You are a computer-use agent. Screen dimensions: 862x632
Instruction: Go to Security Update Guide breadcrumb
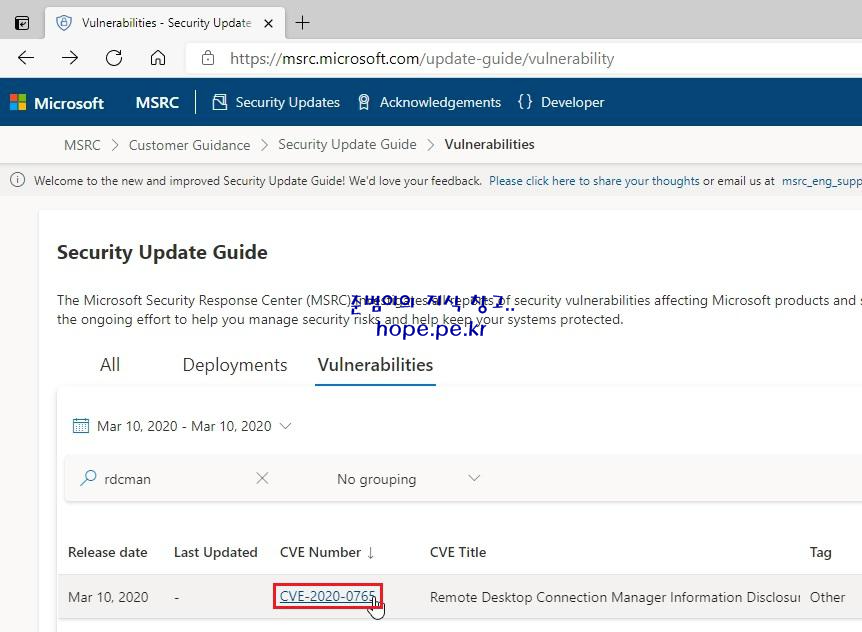347,145
